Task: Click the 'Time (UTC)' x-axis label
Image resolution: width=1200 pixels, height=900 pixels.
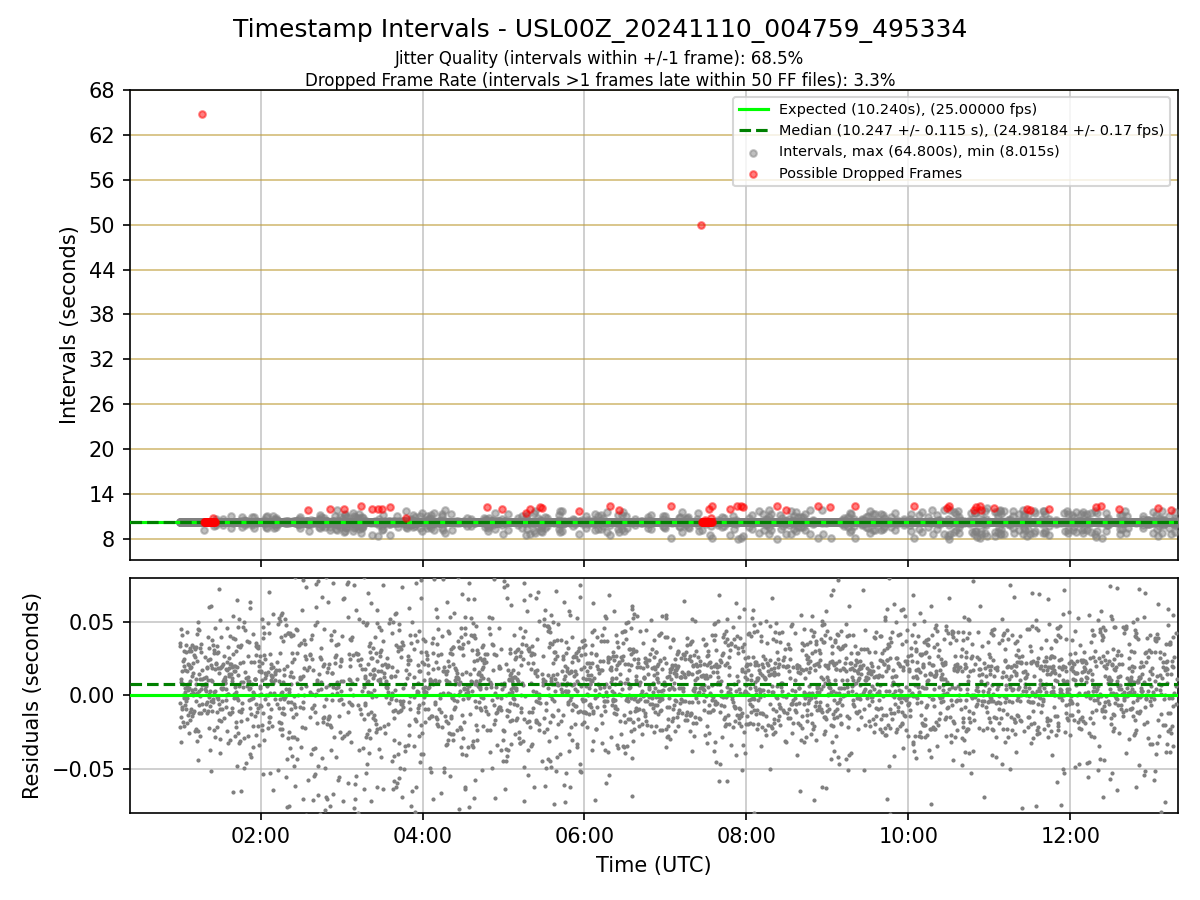Action: pyautogui.click(x=654, y=865)
